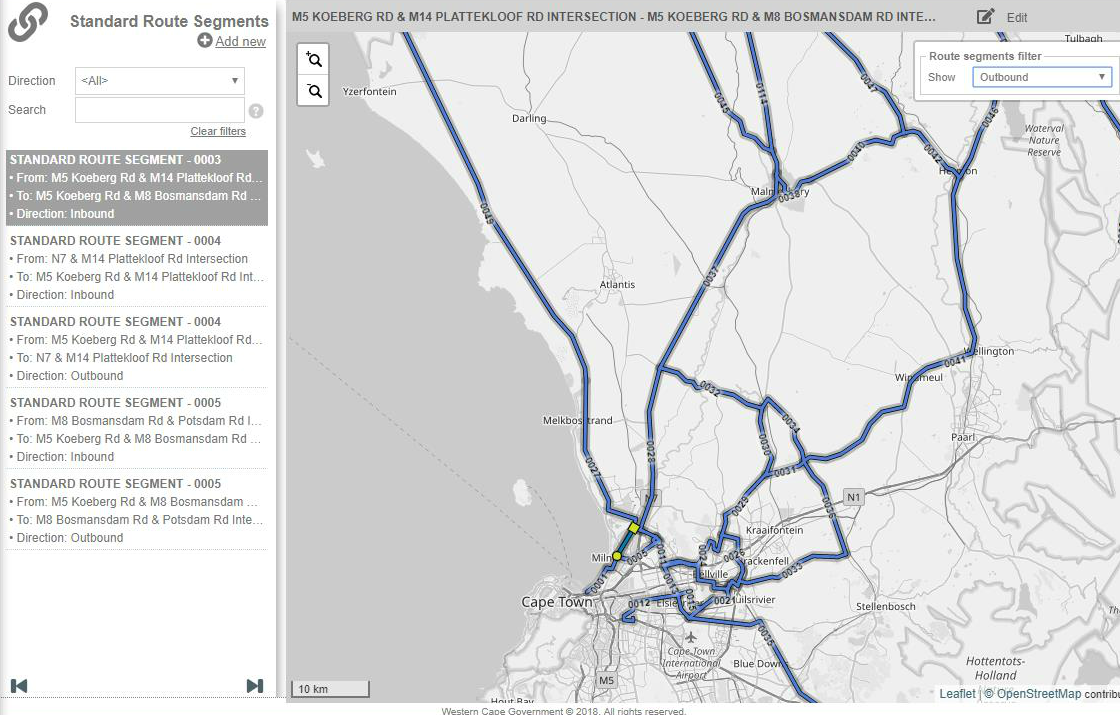Click the Edit button label
The width and height of the screenshot is (1120, 715).
tap(1016, 18)
